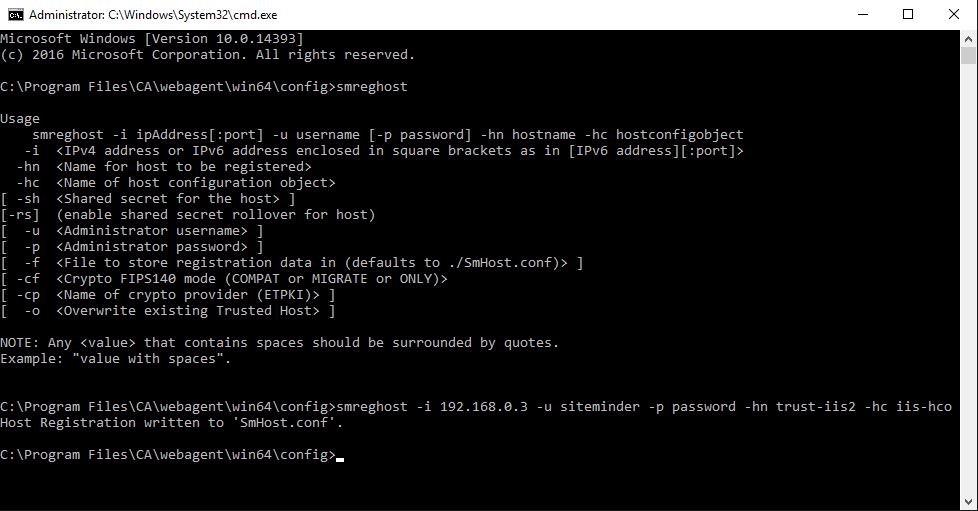This screenshot has width=978, height=511.
Task: Click the scrollbar up arrow
Action: [969, 39]
